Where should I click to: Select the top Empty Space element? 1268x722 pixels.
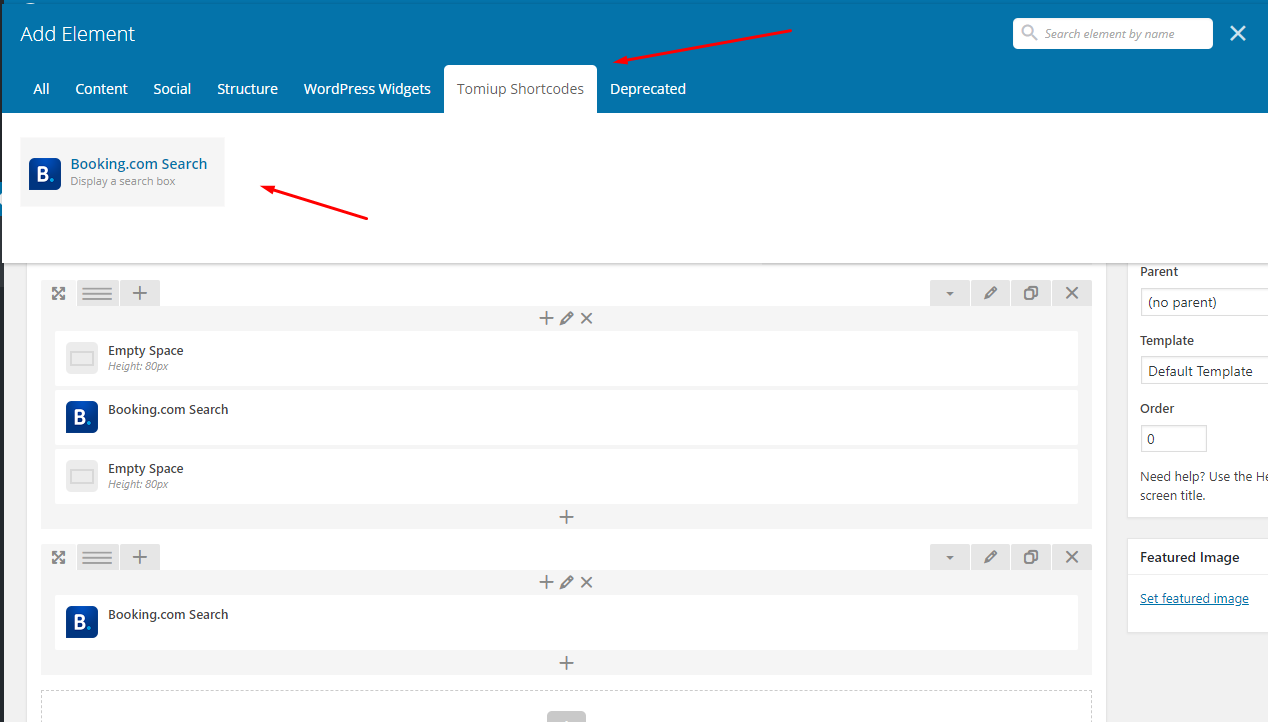coord(566,358)
